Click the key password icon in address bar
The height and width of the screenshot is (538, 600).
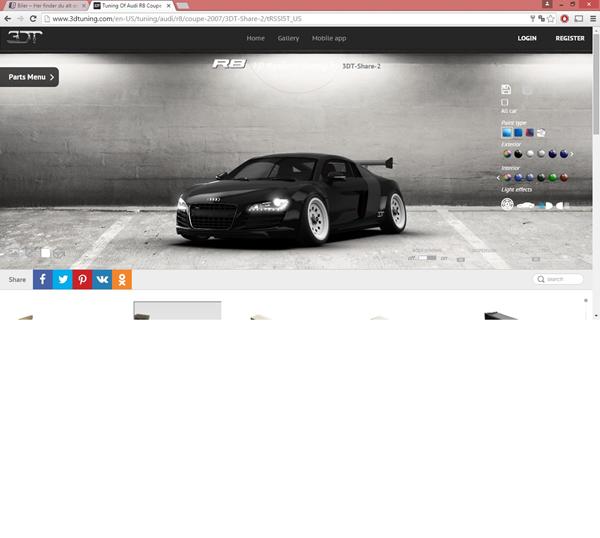[x=532, y=18]
